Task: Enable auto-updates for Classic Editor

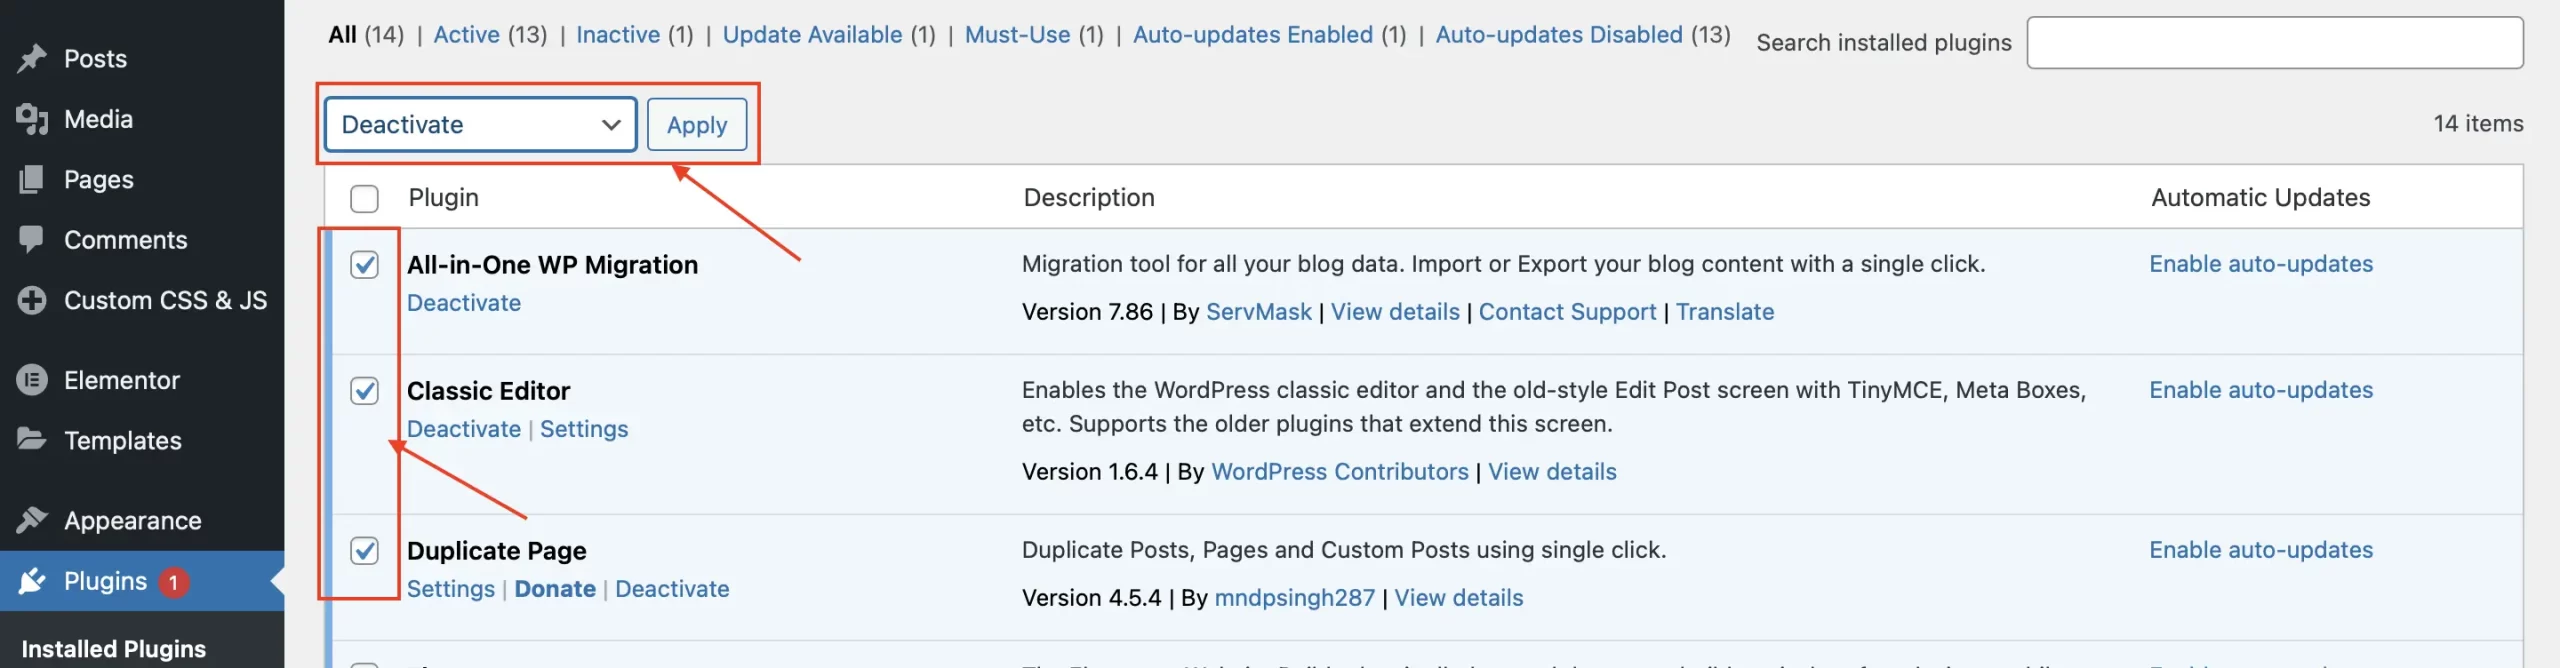Action: click(x=2261, y=390)
